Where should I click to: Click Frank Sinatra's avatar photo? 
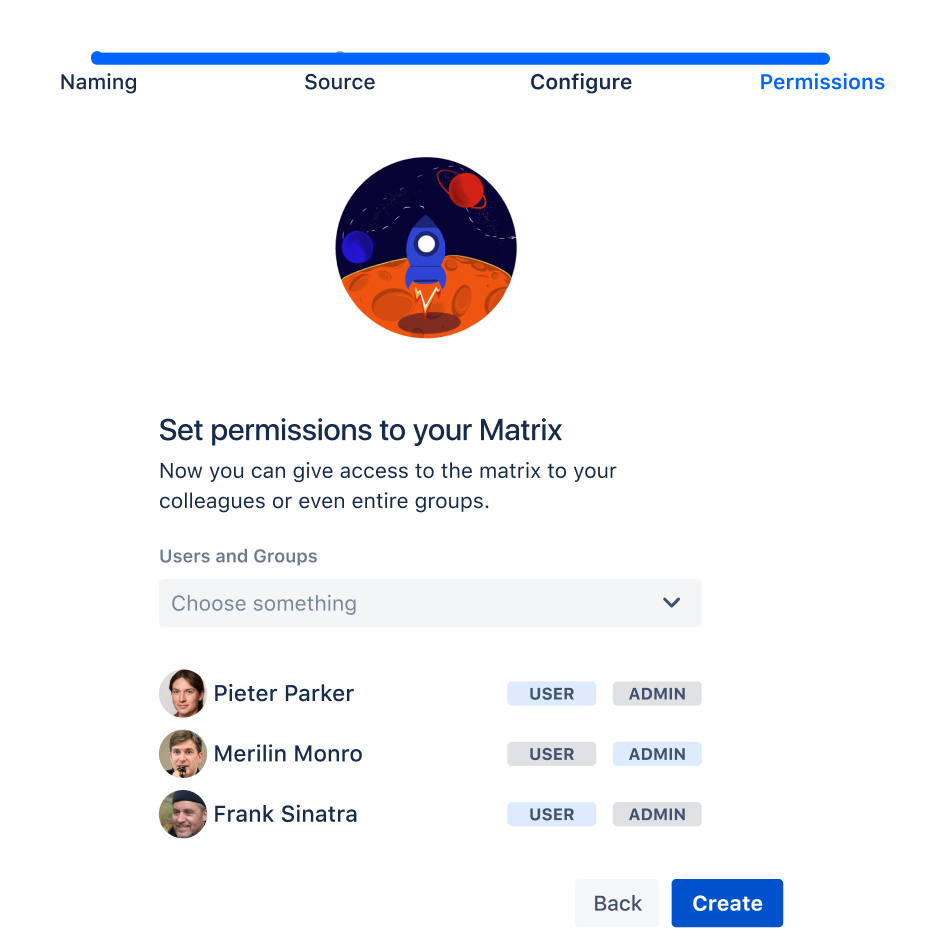[x=182, y=814]
